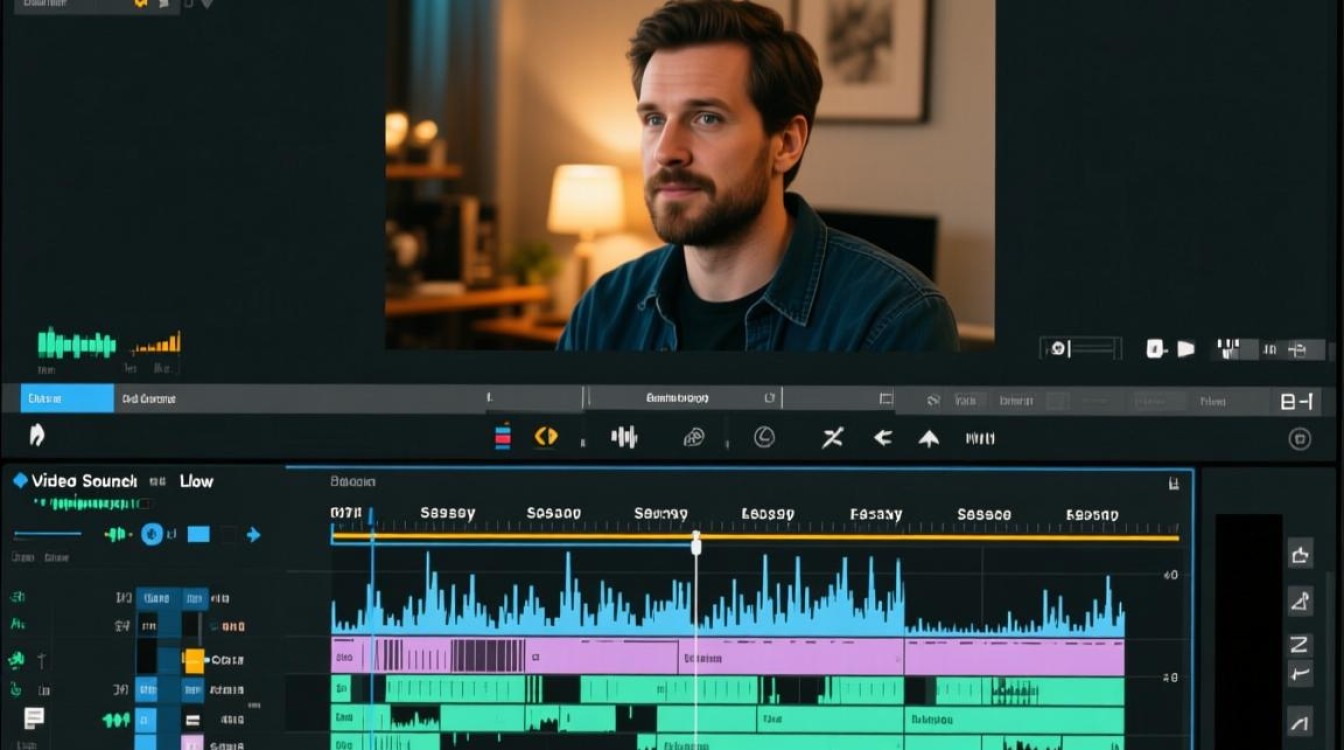This screenshot has width=1344, height=750.
Task: Click the flame icon in the toolbar
Action: click(x=37, y=435)
